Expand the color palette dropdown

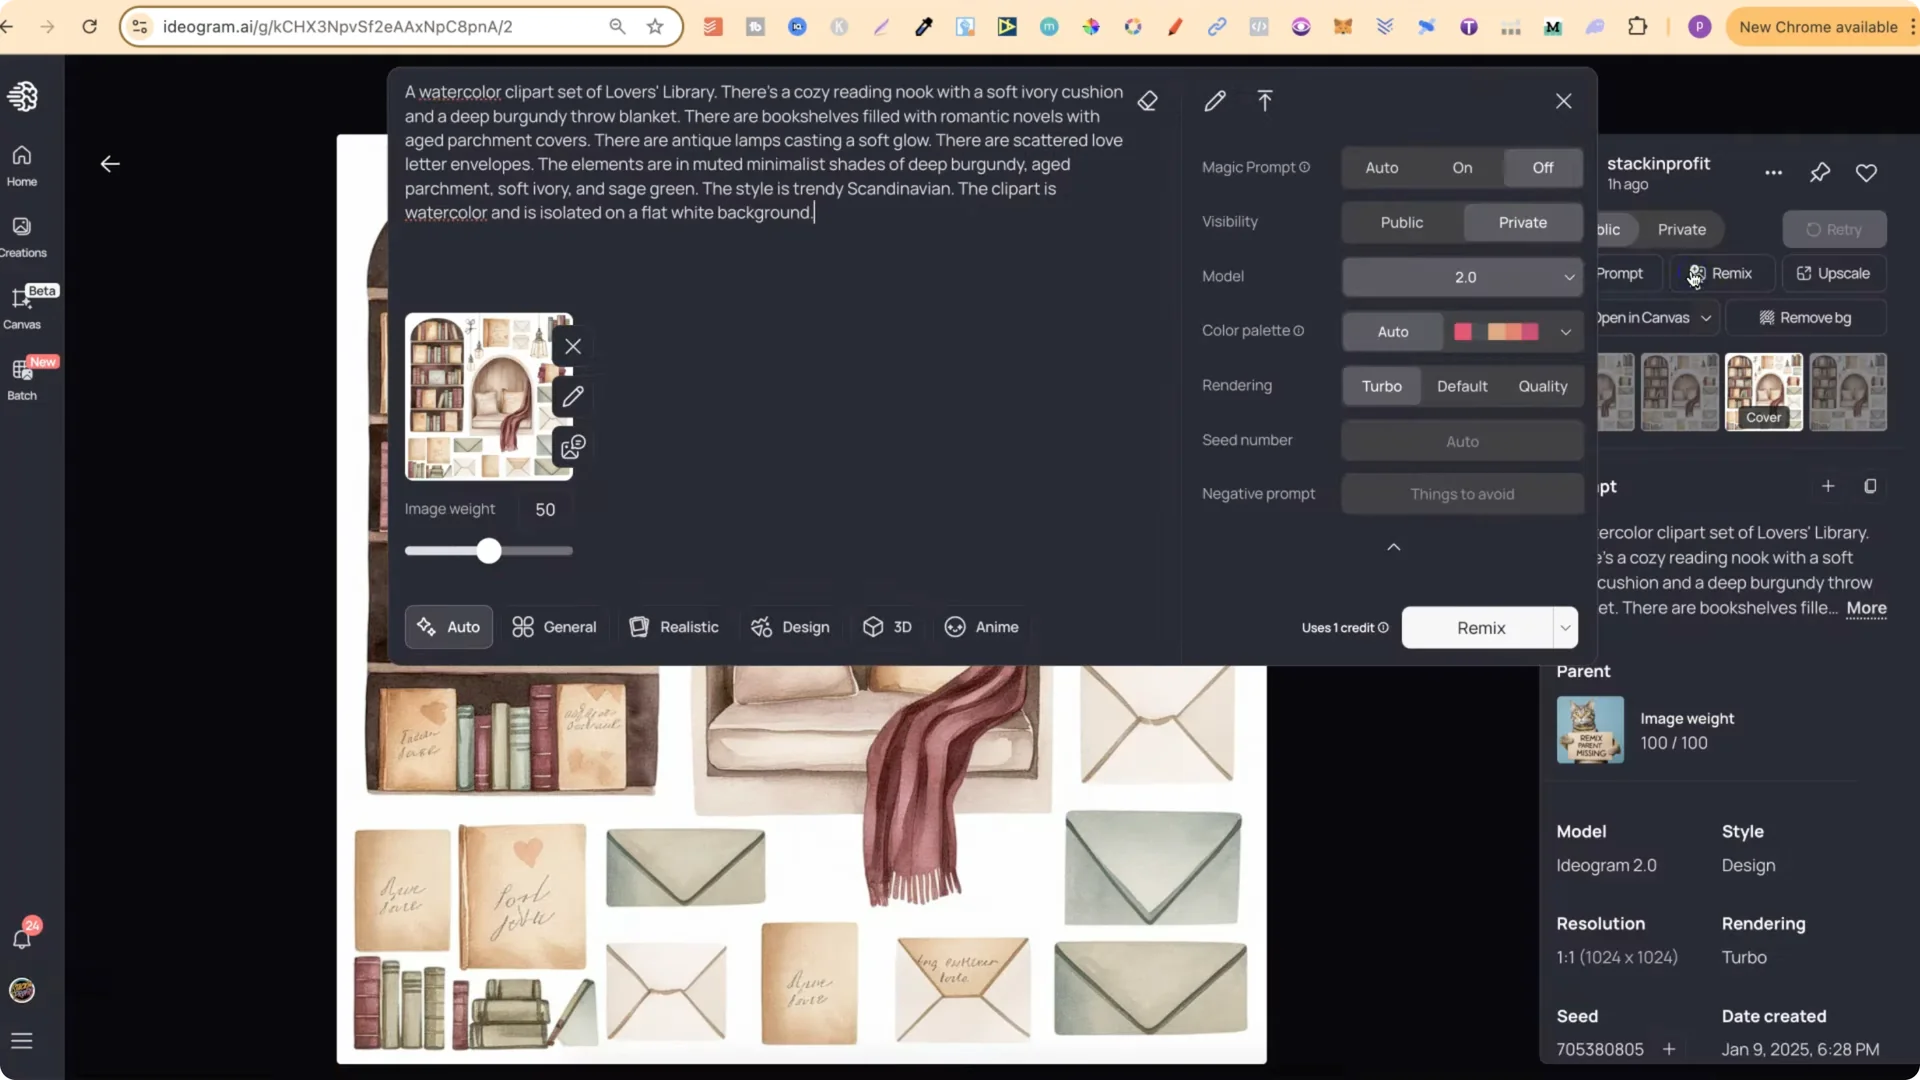click(1564, 331)
